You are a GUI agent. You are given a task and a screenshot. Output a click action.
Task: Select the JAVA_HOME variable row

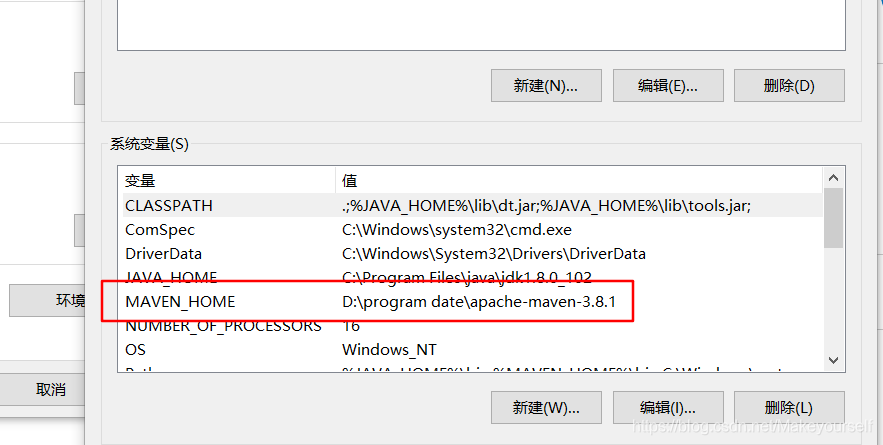coord(472,278)
